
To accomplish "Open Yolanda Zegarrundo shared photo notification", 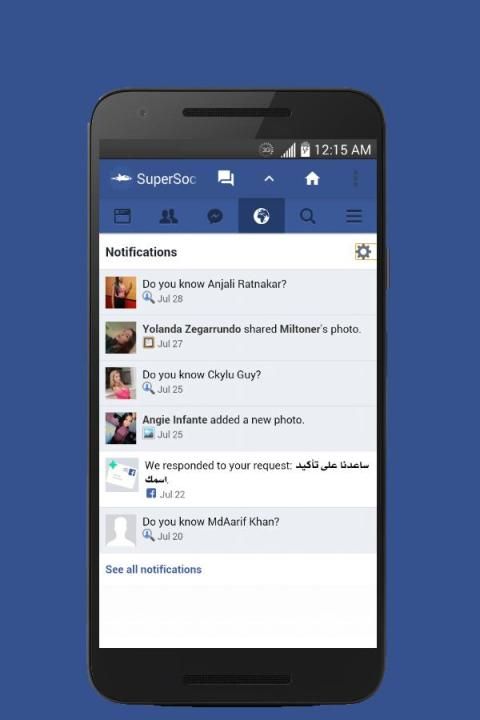I will [238, 338].
